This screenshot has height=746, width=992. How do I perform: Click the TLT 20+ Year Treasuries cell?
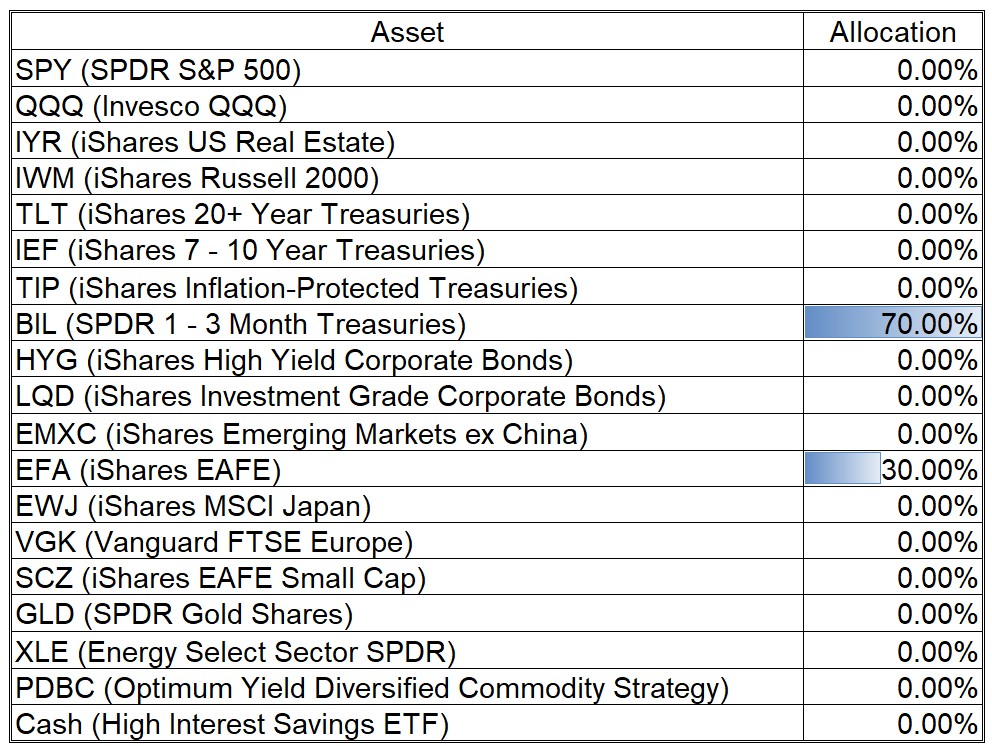[242, 214]
